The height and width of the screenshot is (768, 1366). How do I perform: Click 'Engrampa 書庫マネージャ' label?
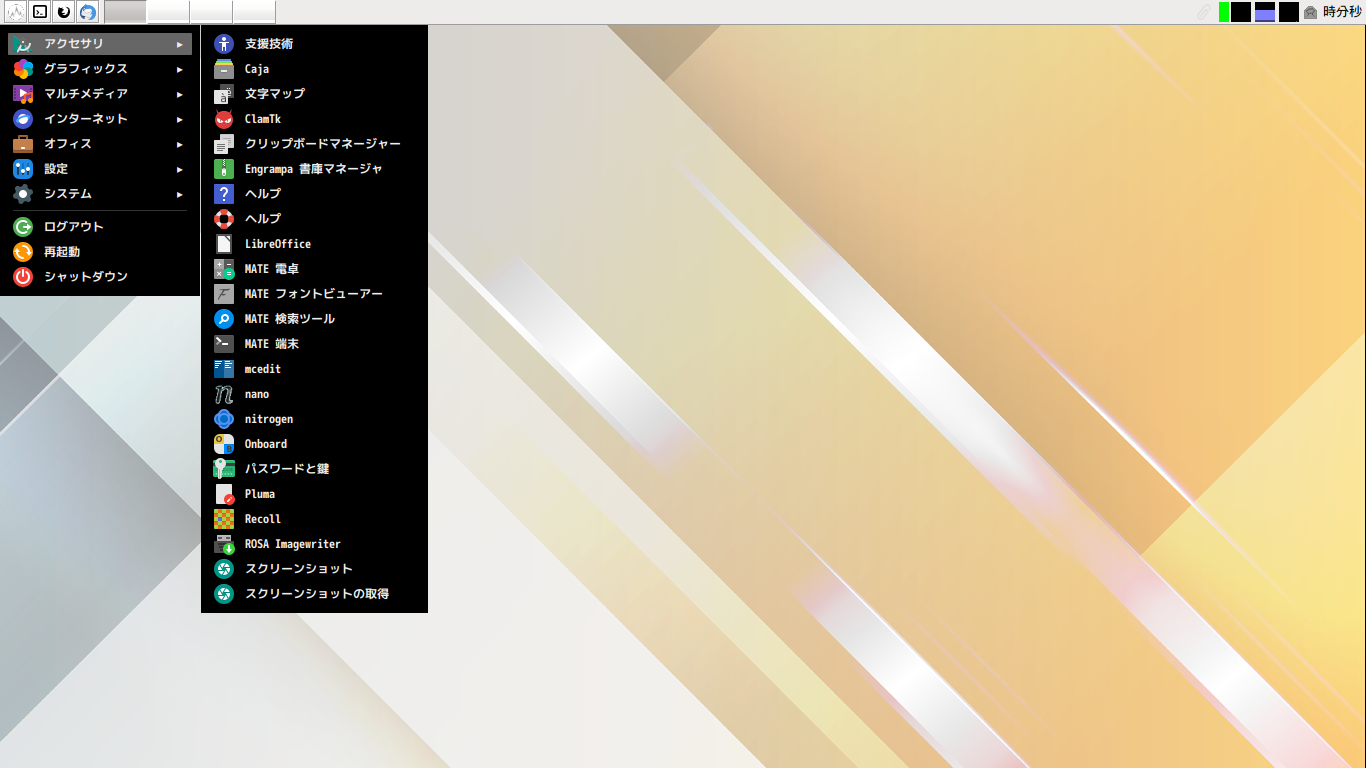click(314, 169)
